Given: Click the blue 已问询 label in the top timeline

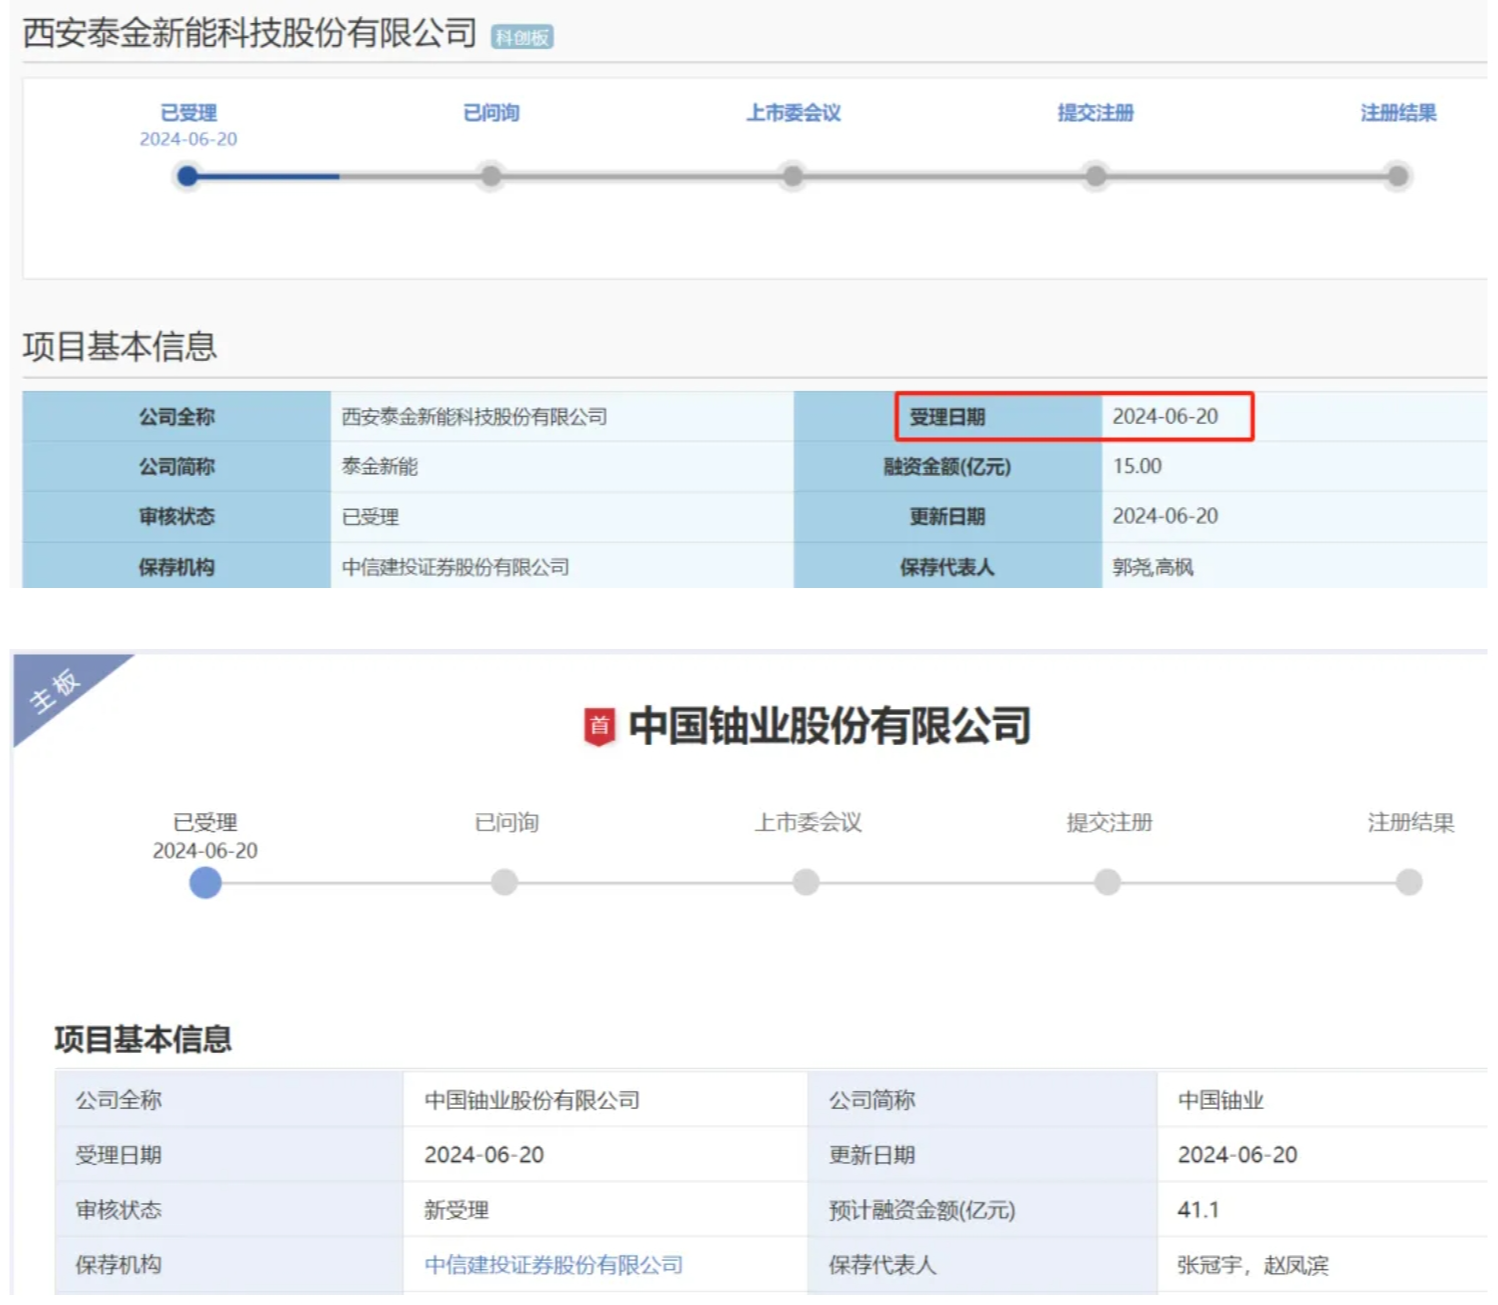Looking at the screenshot, I should tap(491, 113).
